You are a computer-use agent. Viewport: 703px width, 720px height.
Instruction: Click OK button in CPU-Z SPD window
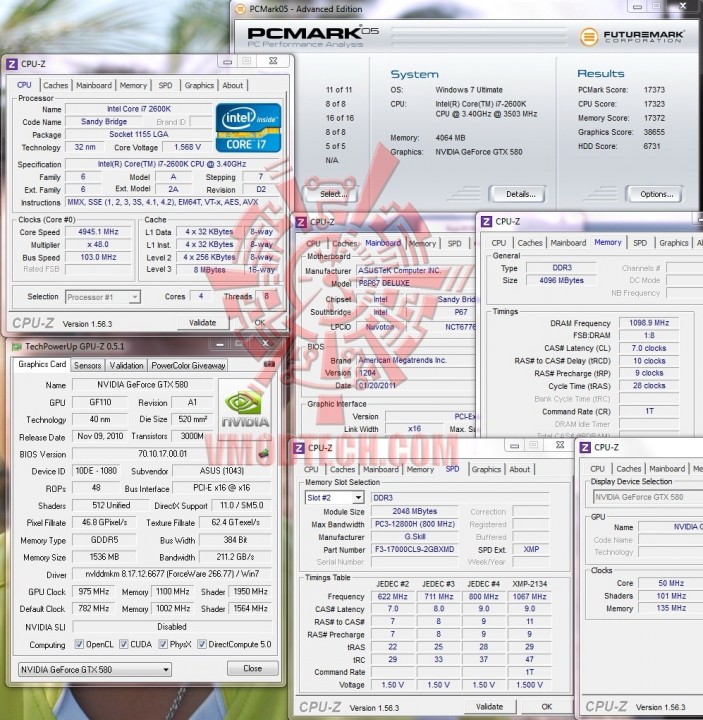coord(546,707)
